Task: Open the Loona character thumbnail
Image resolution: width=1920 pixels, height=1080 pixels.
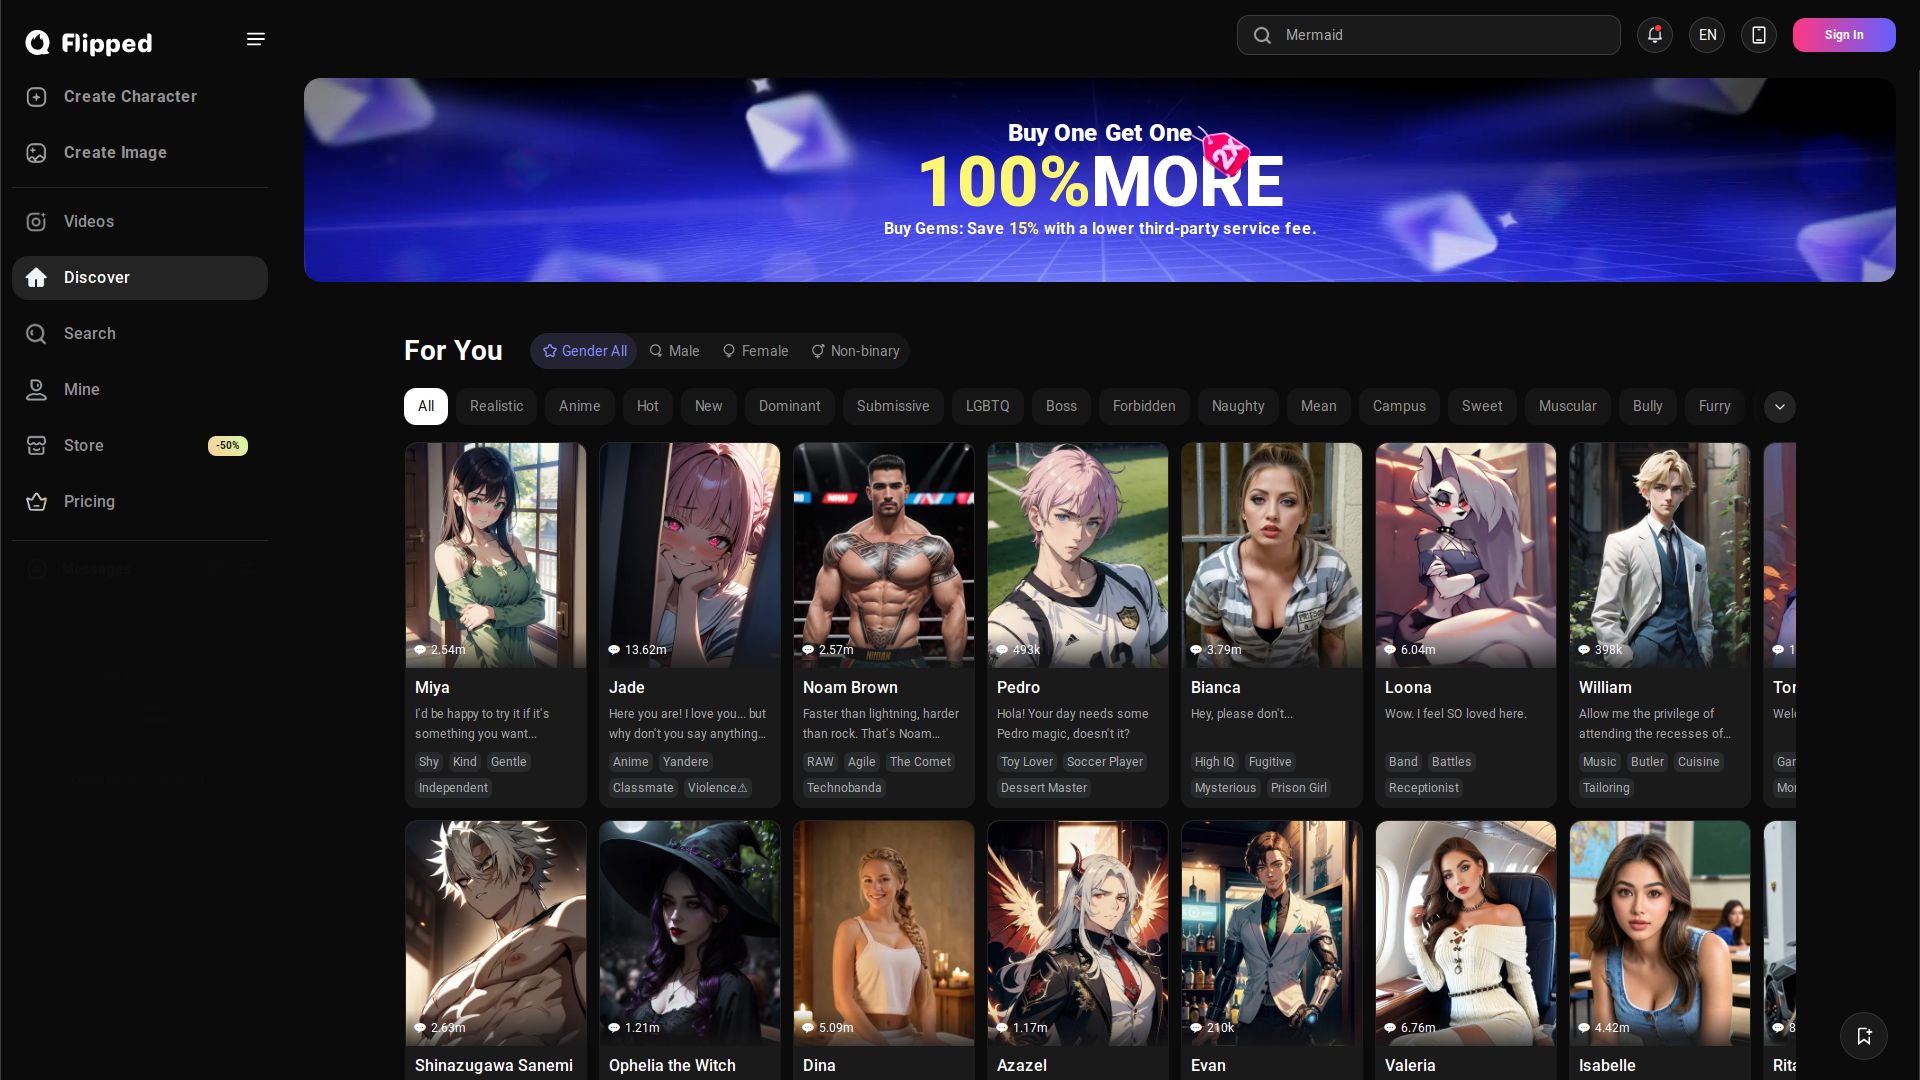Action: coord(1465,556)
